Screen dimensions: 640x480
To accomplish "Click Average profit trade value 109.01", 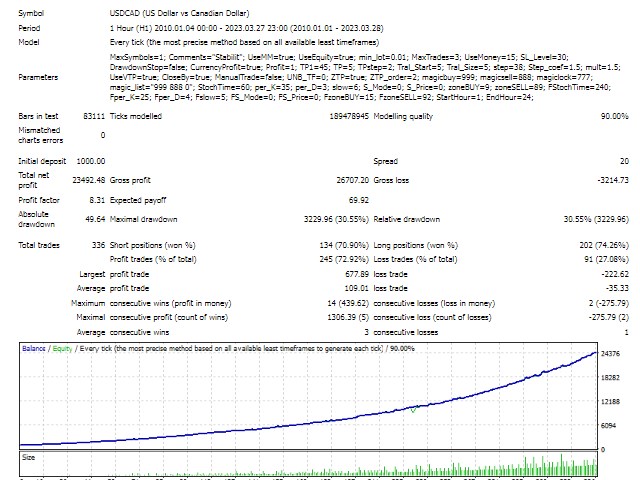I will [x=356, y=288].
